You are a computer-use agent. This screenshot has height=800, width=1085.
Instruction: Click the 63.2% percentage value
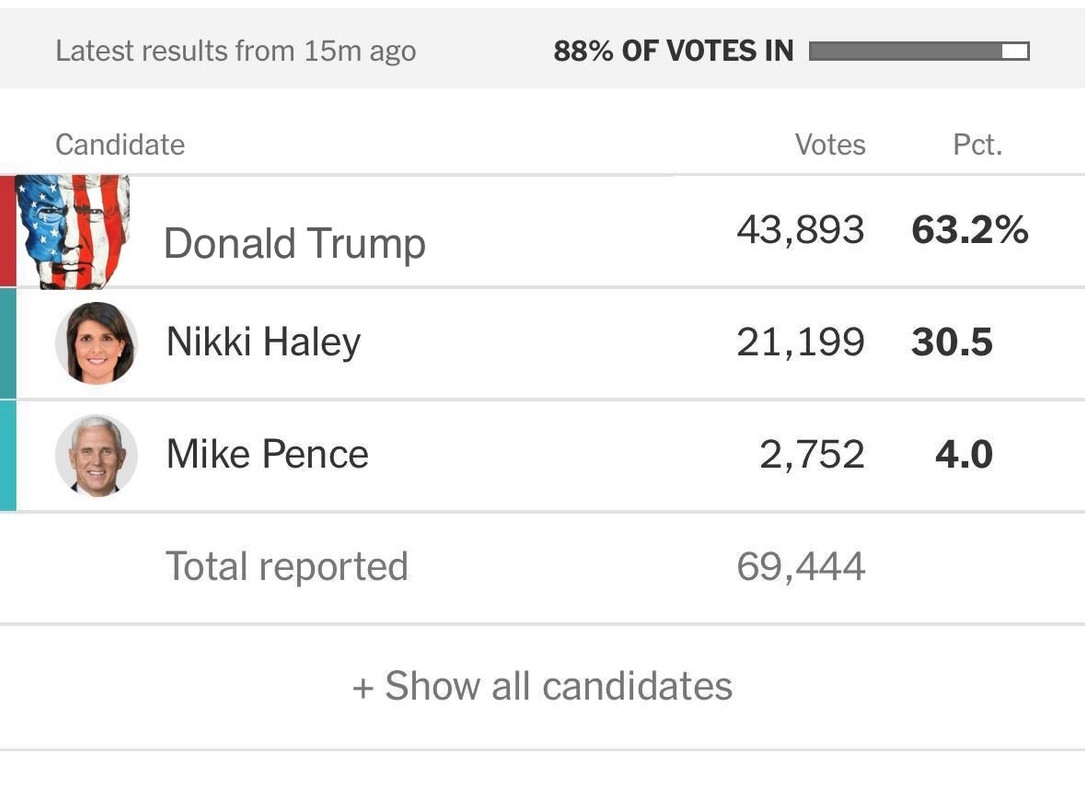coord(969,230)
